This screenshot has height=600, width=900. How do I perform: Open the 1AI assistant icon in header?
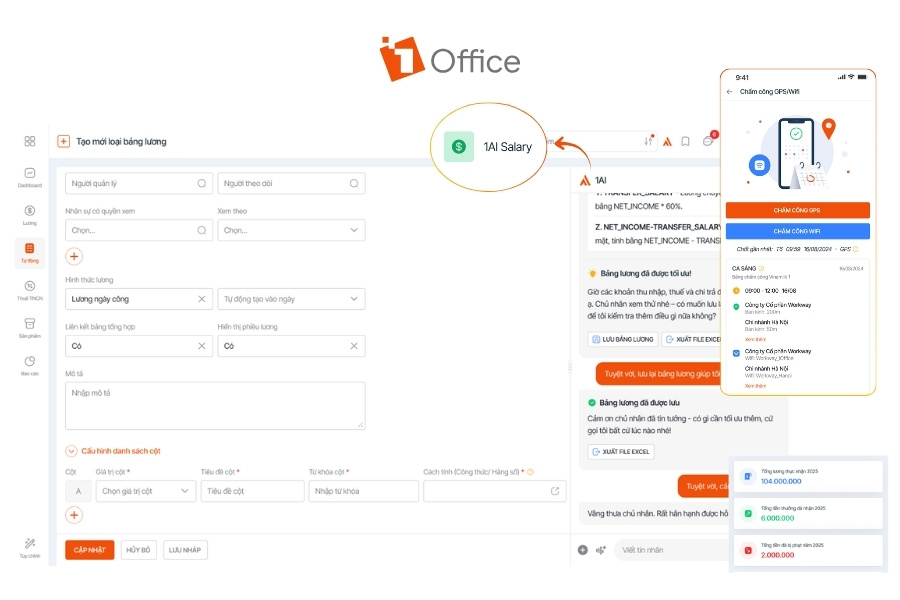pyautogui.click(x=667, y=141)
